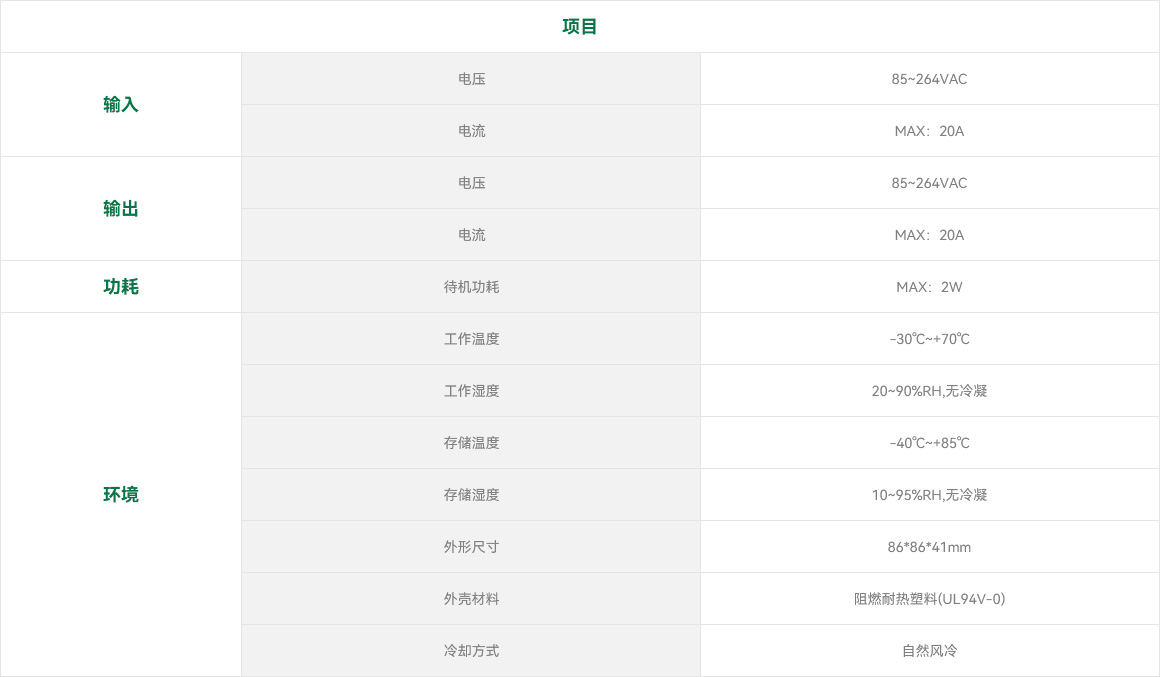Select the 外形尺寸 row label
The image size is (1160, 677).
coord(471,547)
